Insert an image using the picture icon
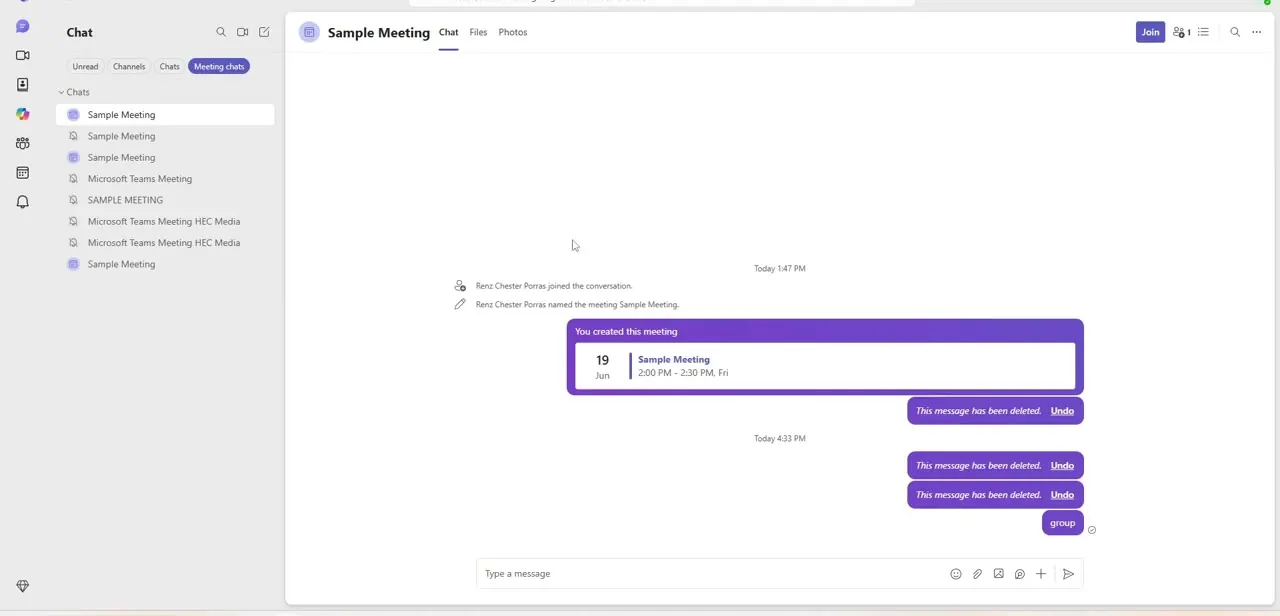Image resolution: width=1280 pixels, height=616 pixels. coord(998,574)
